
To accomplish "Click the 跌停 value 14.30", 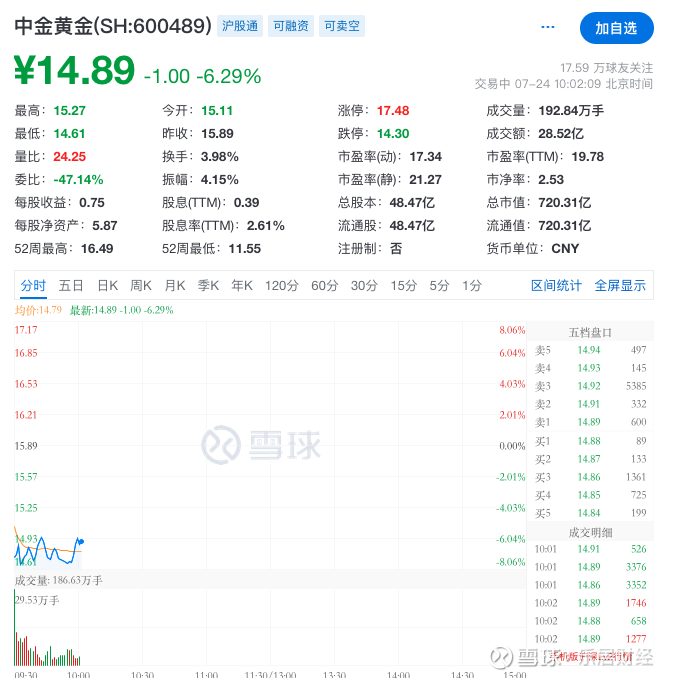I will pos(393,134).
